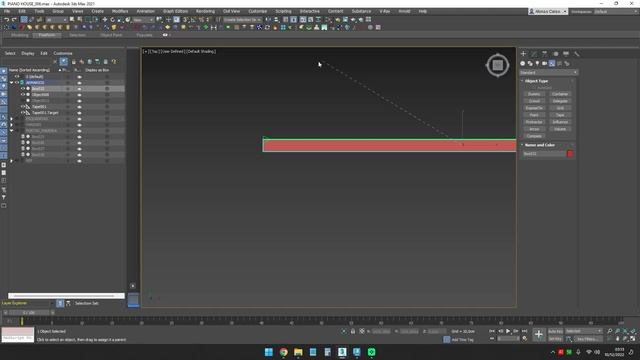
Task: Choose the Cameras create category icon
Action: tap(544, 63)
